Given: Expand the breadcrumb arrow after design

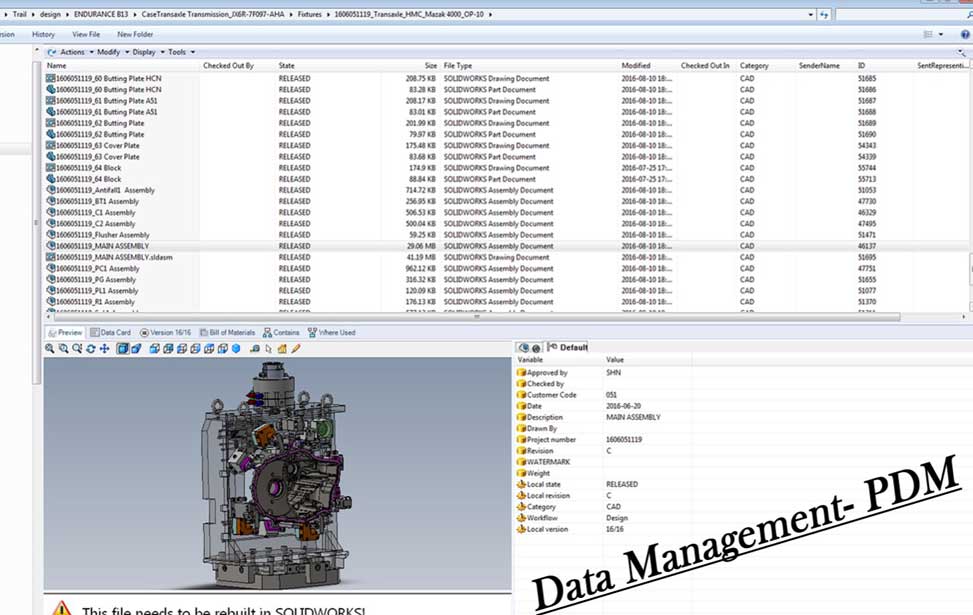Looking at the screenshot, I should pyautogui.click(x=67, y=14).
